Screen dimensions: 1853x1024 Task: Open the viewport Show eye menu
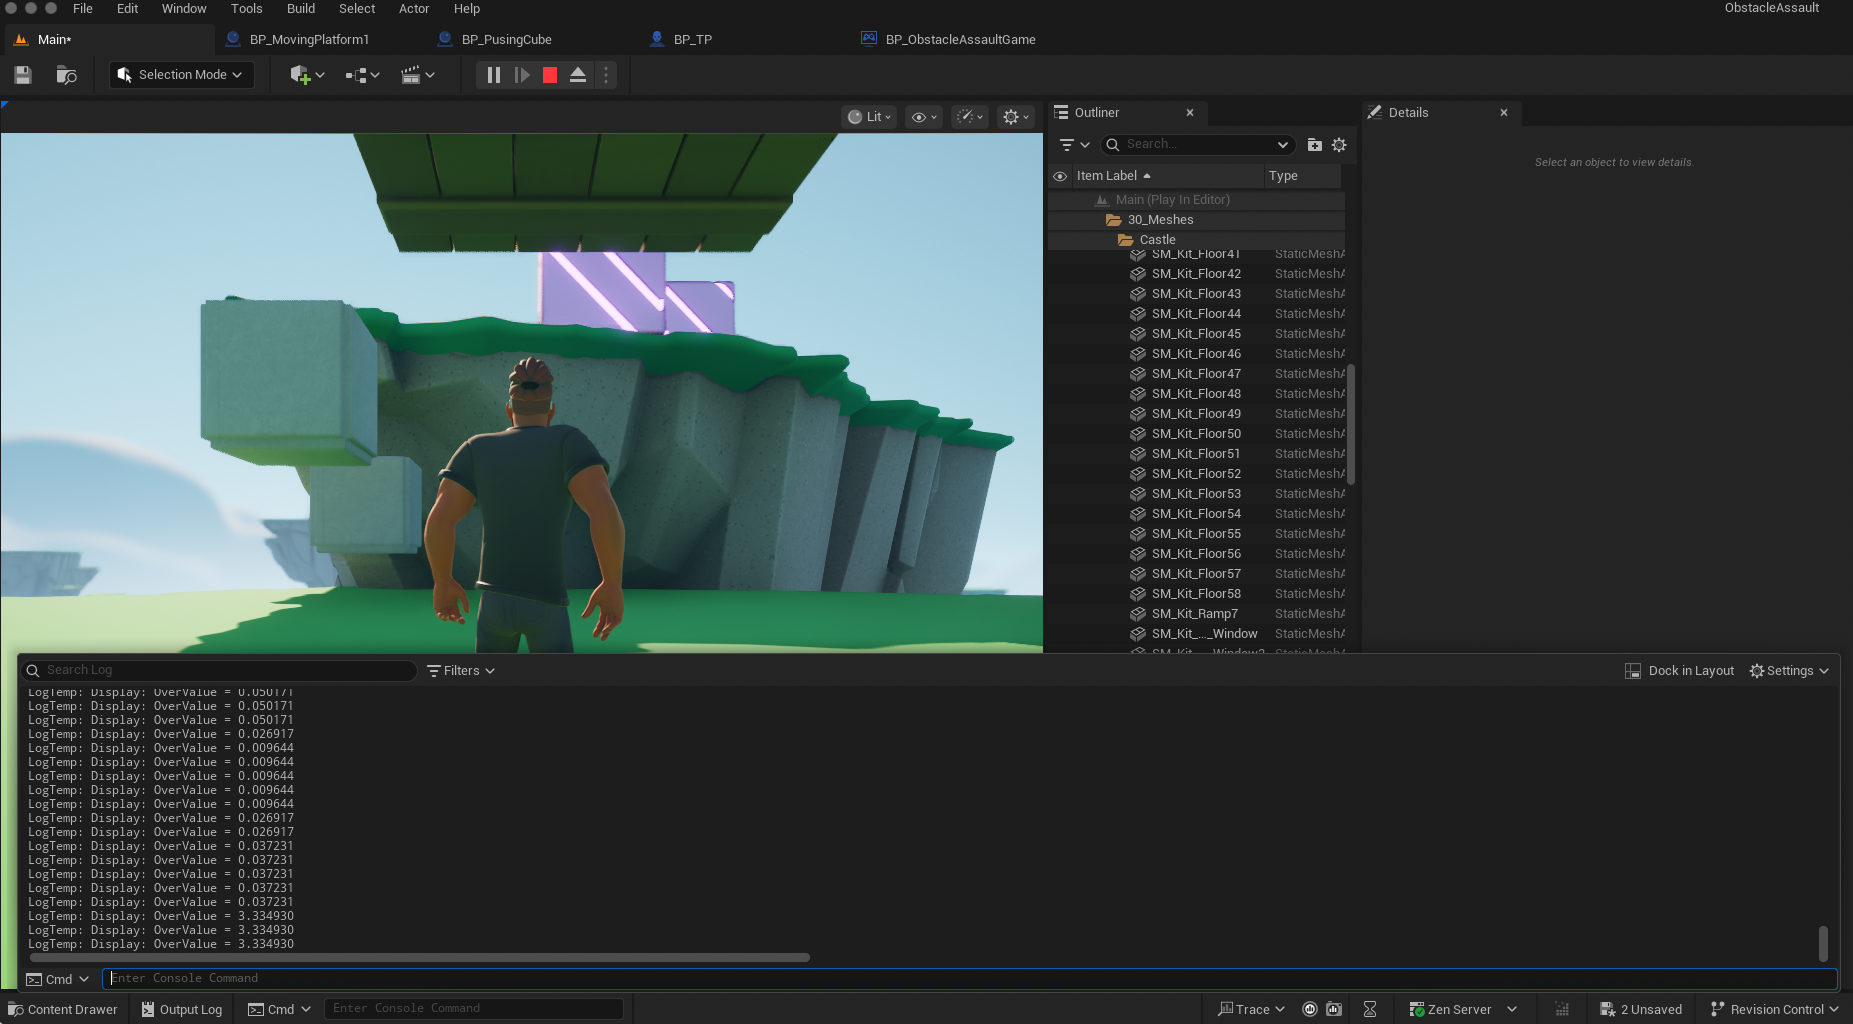[924, 117]
